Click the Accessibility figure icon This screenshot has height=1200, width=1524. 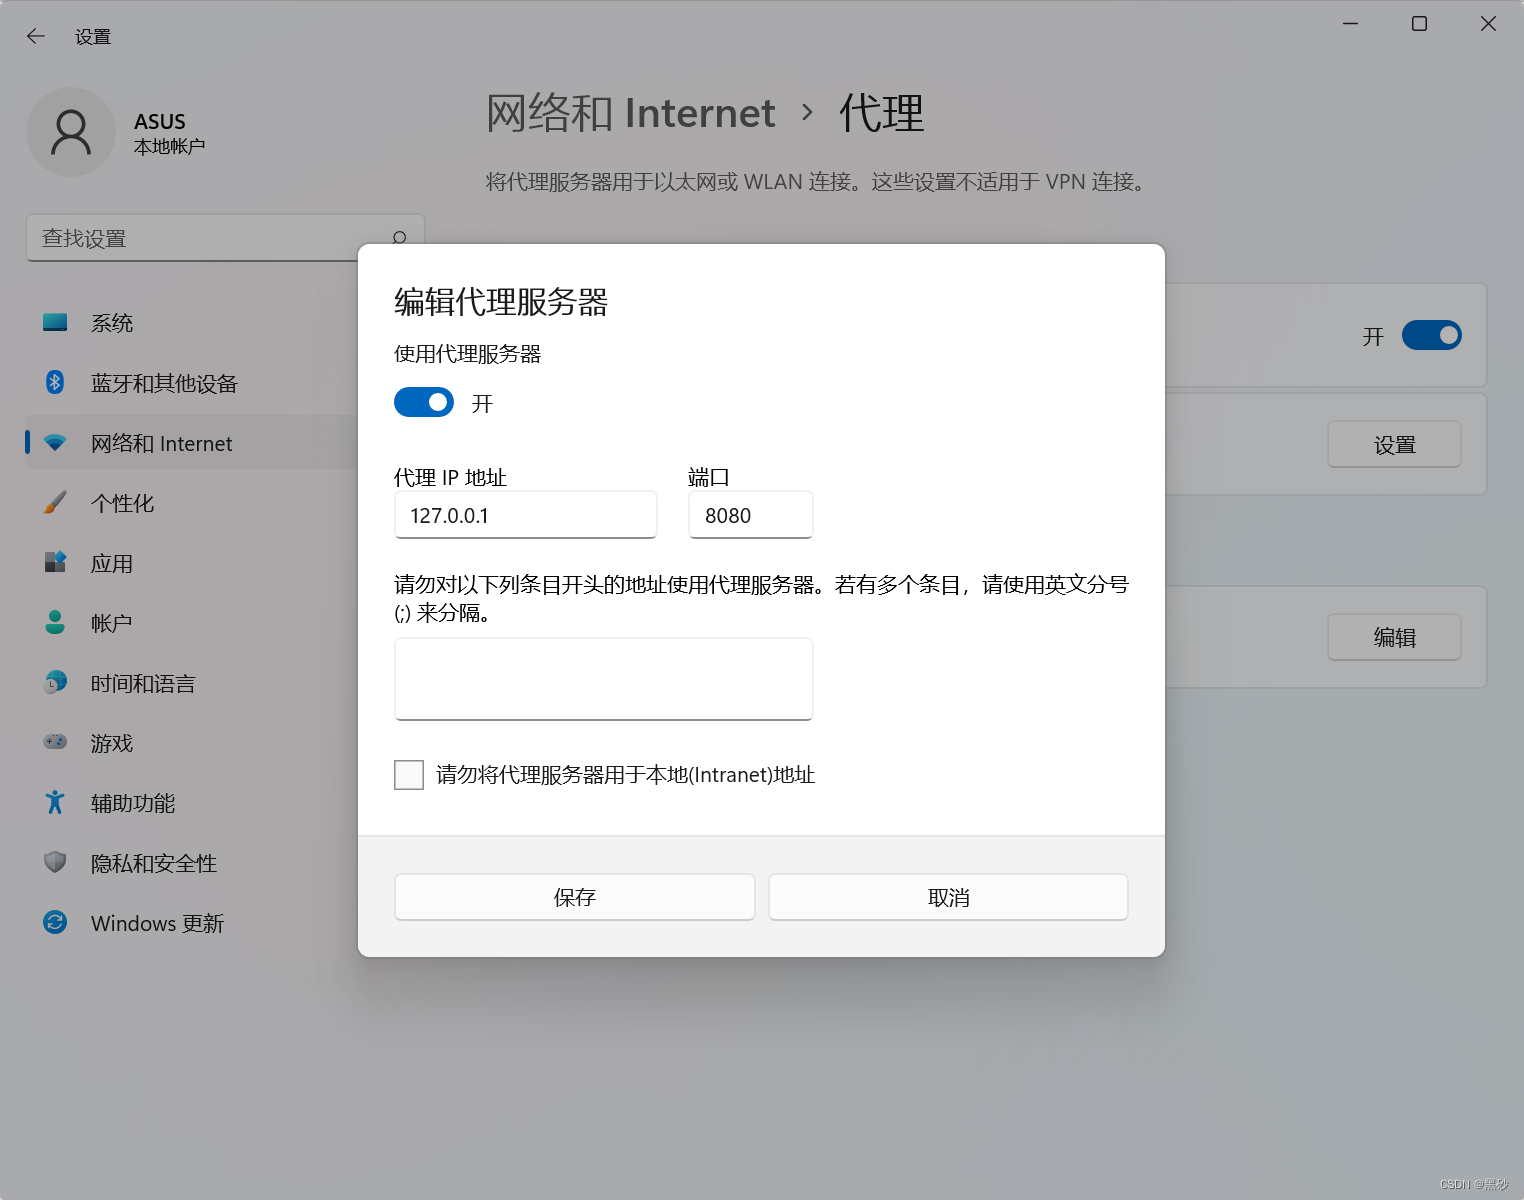point(55,802)
